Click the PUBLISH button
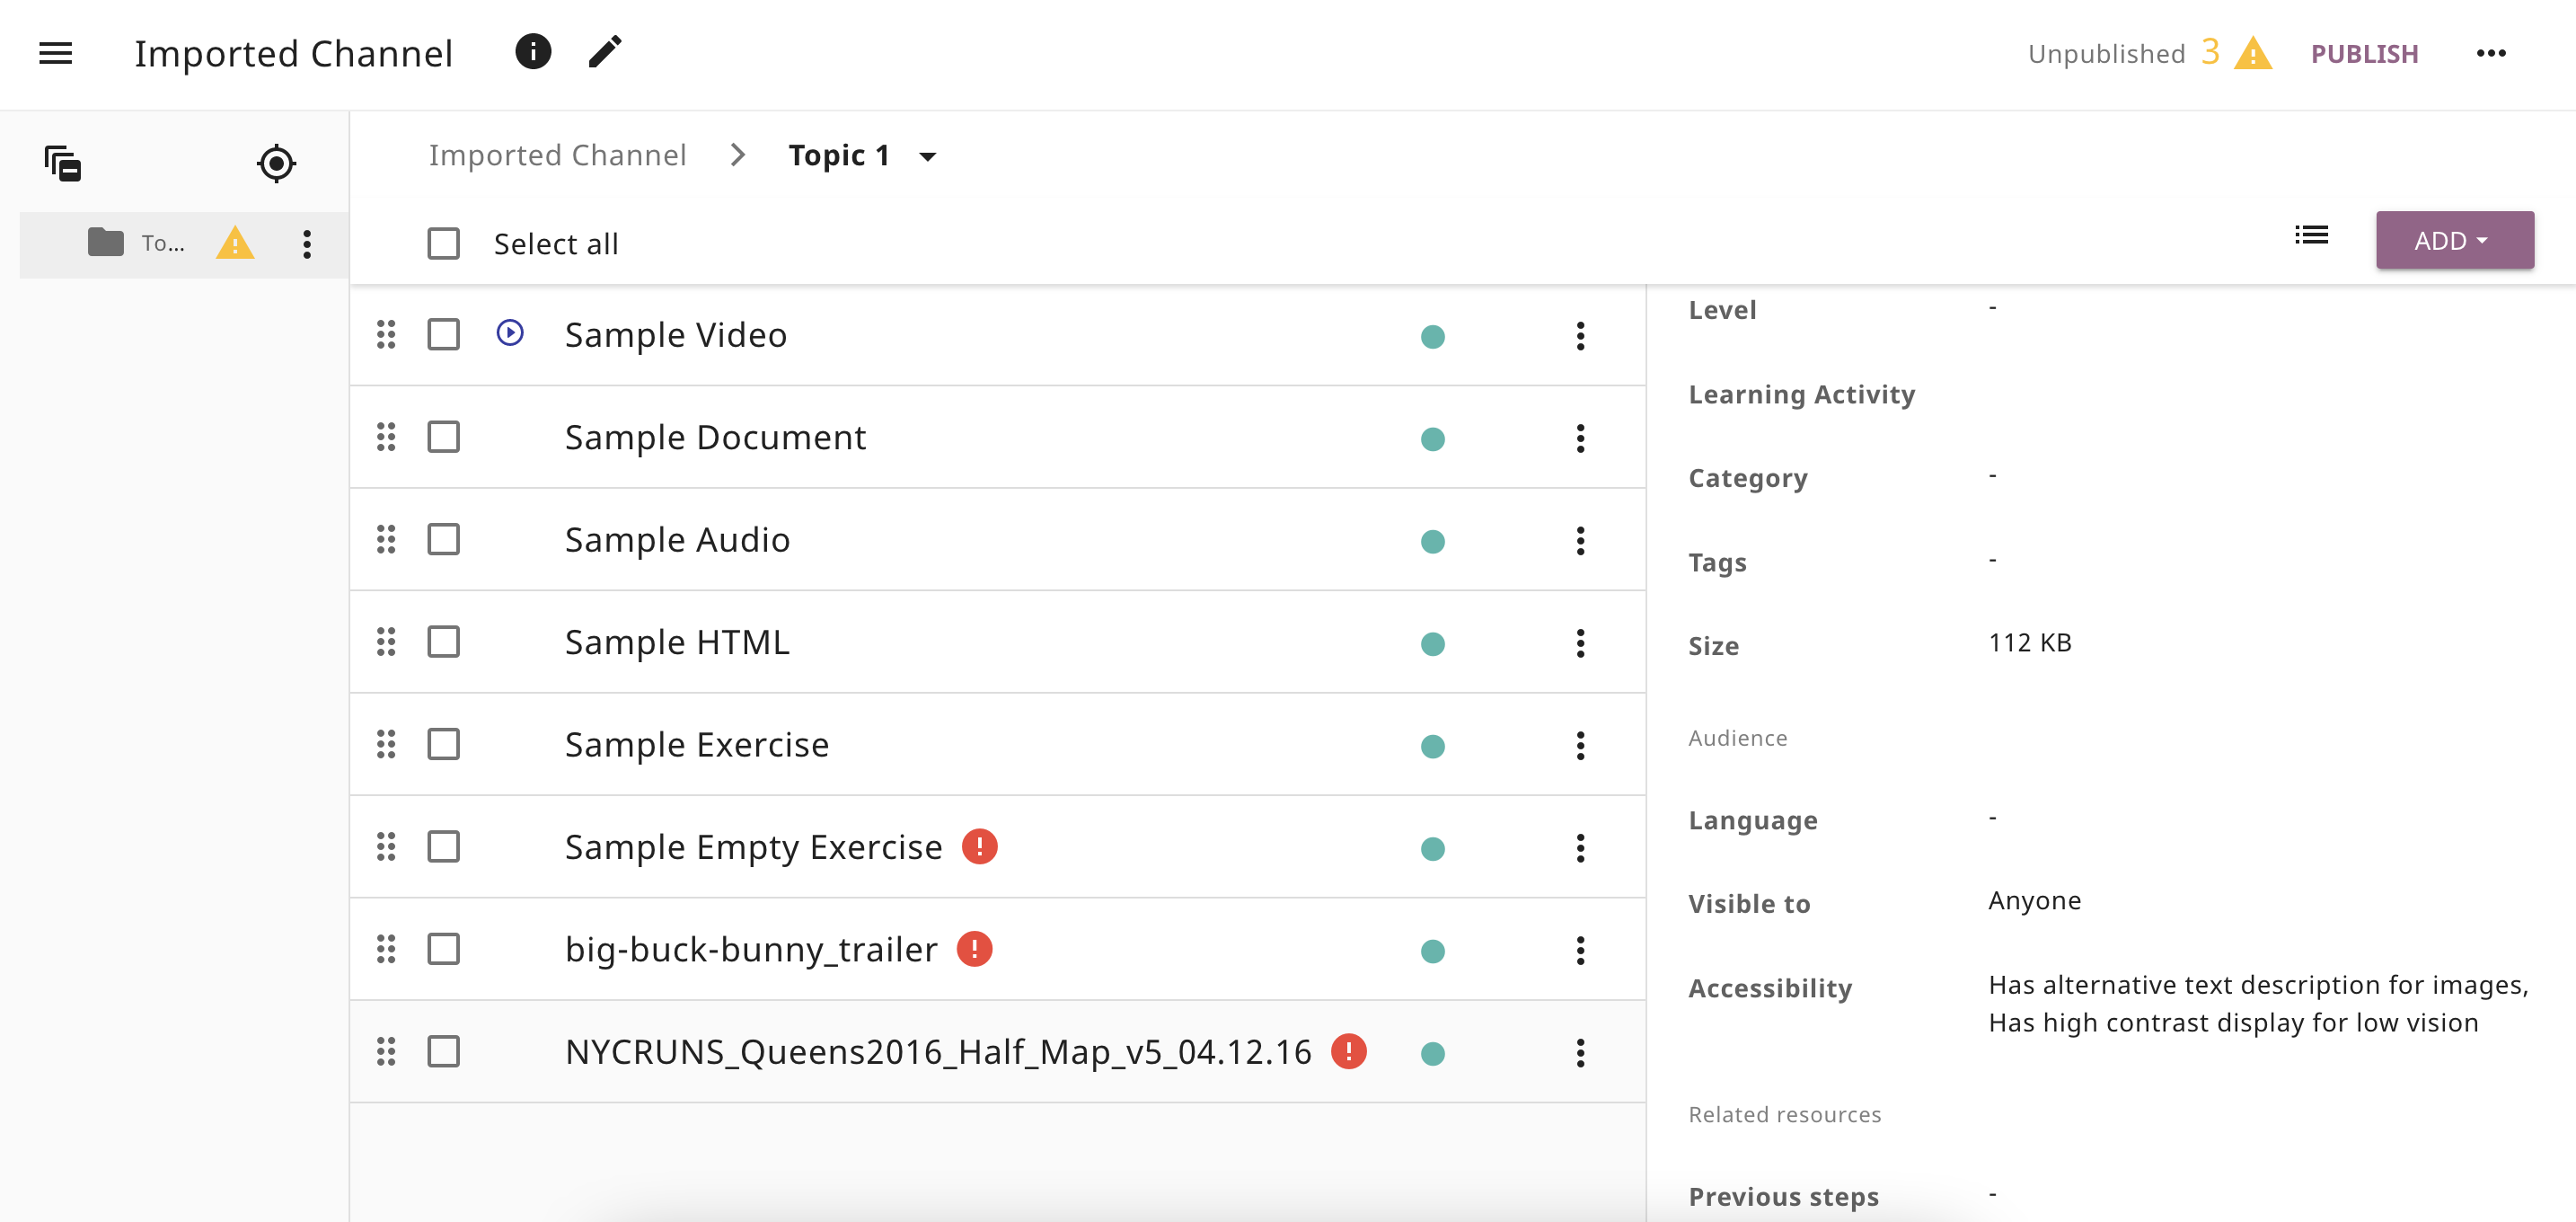Viewport: 2576px width, 1222px height. click(2364, 53)
